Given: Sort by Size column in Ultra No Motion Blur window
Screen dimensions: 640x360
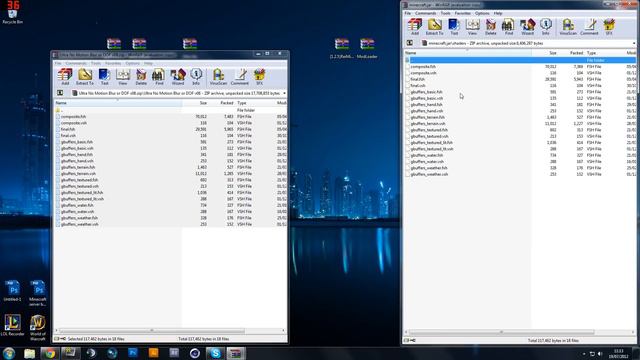Looking at the screenshot, I should click(x=195, y=103).
